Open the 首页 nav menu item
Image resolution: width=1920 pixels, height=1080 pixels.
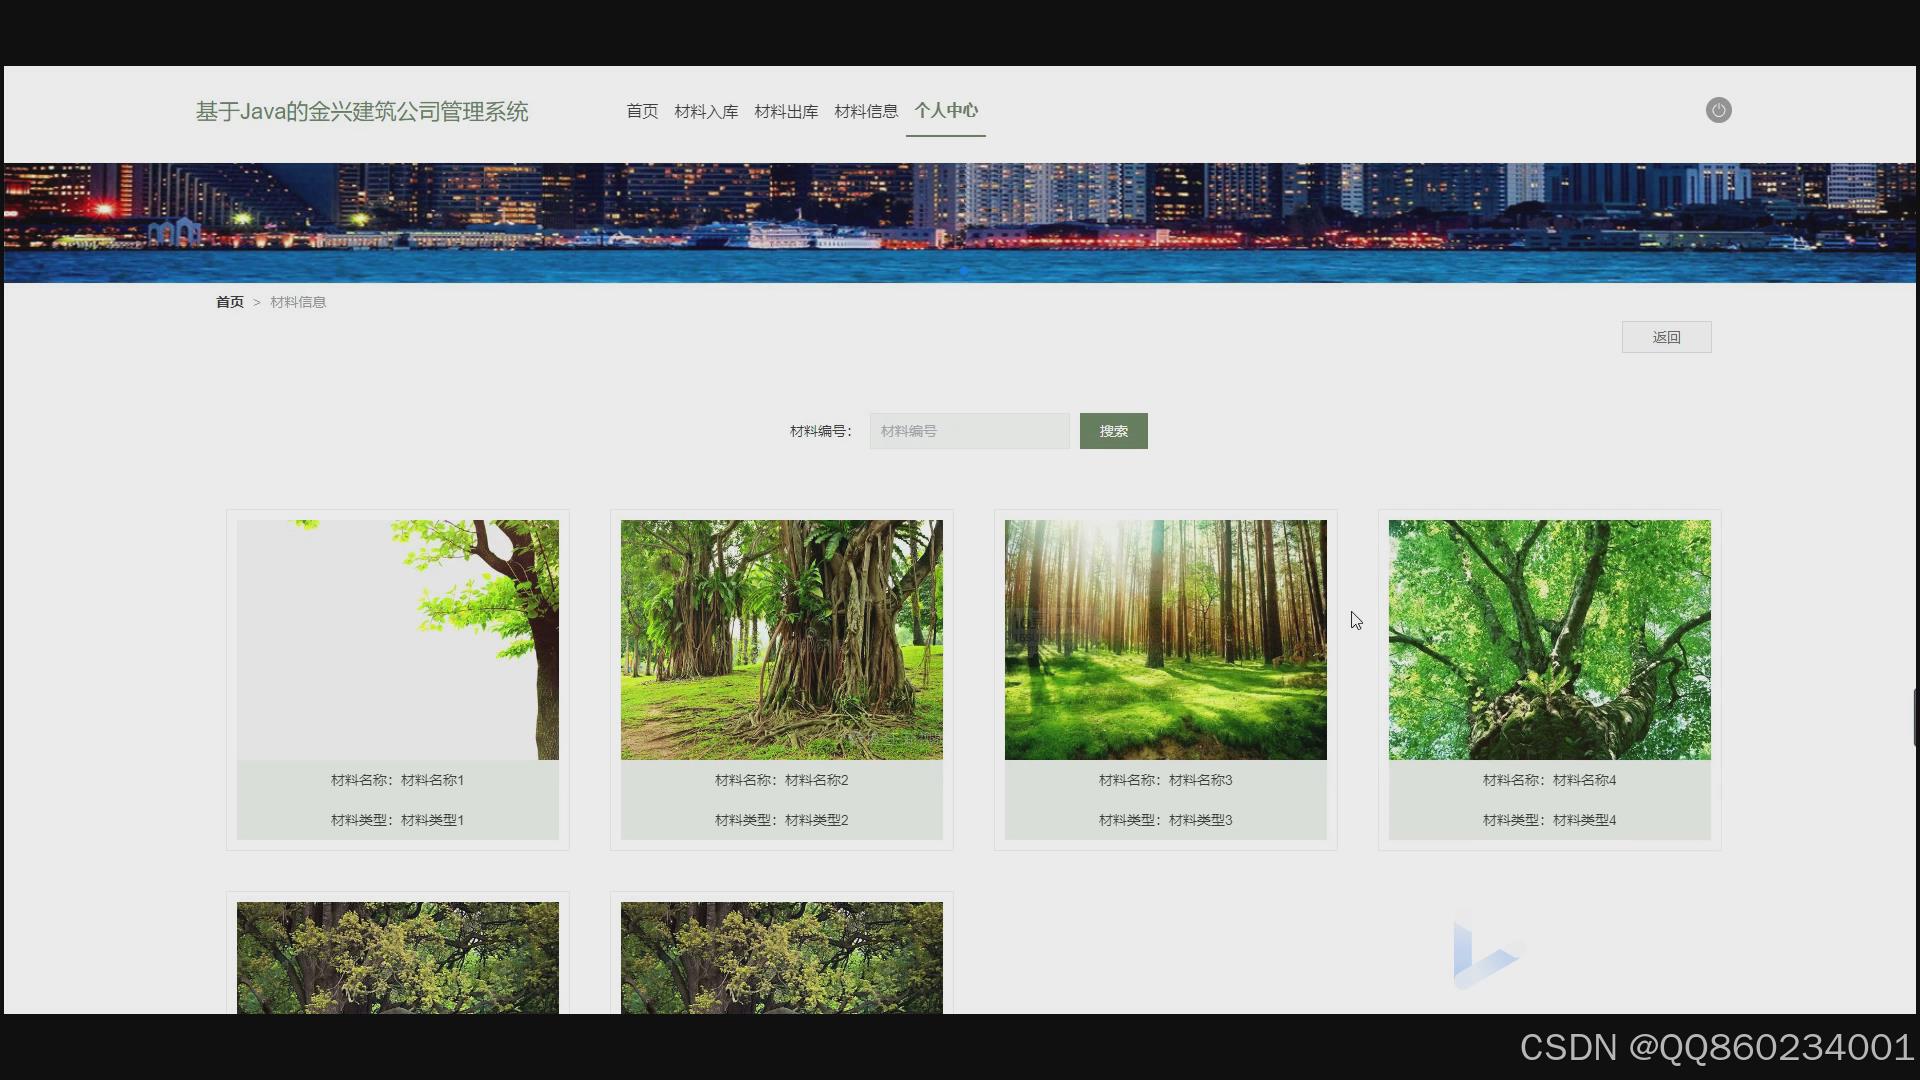tap(642, 111)
